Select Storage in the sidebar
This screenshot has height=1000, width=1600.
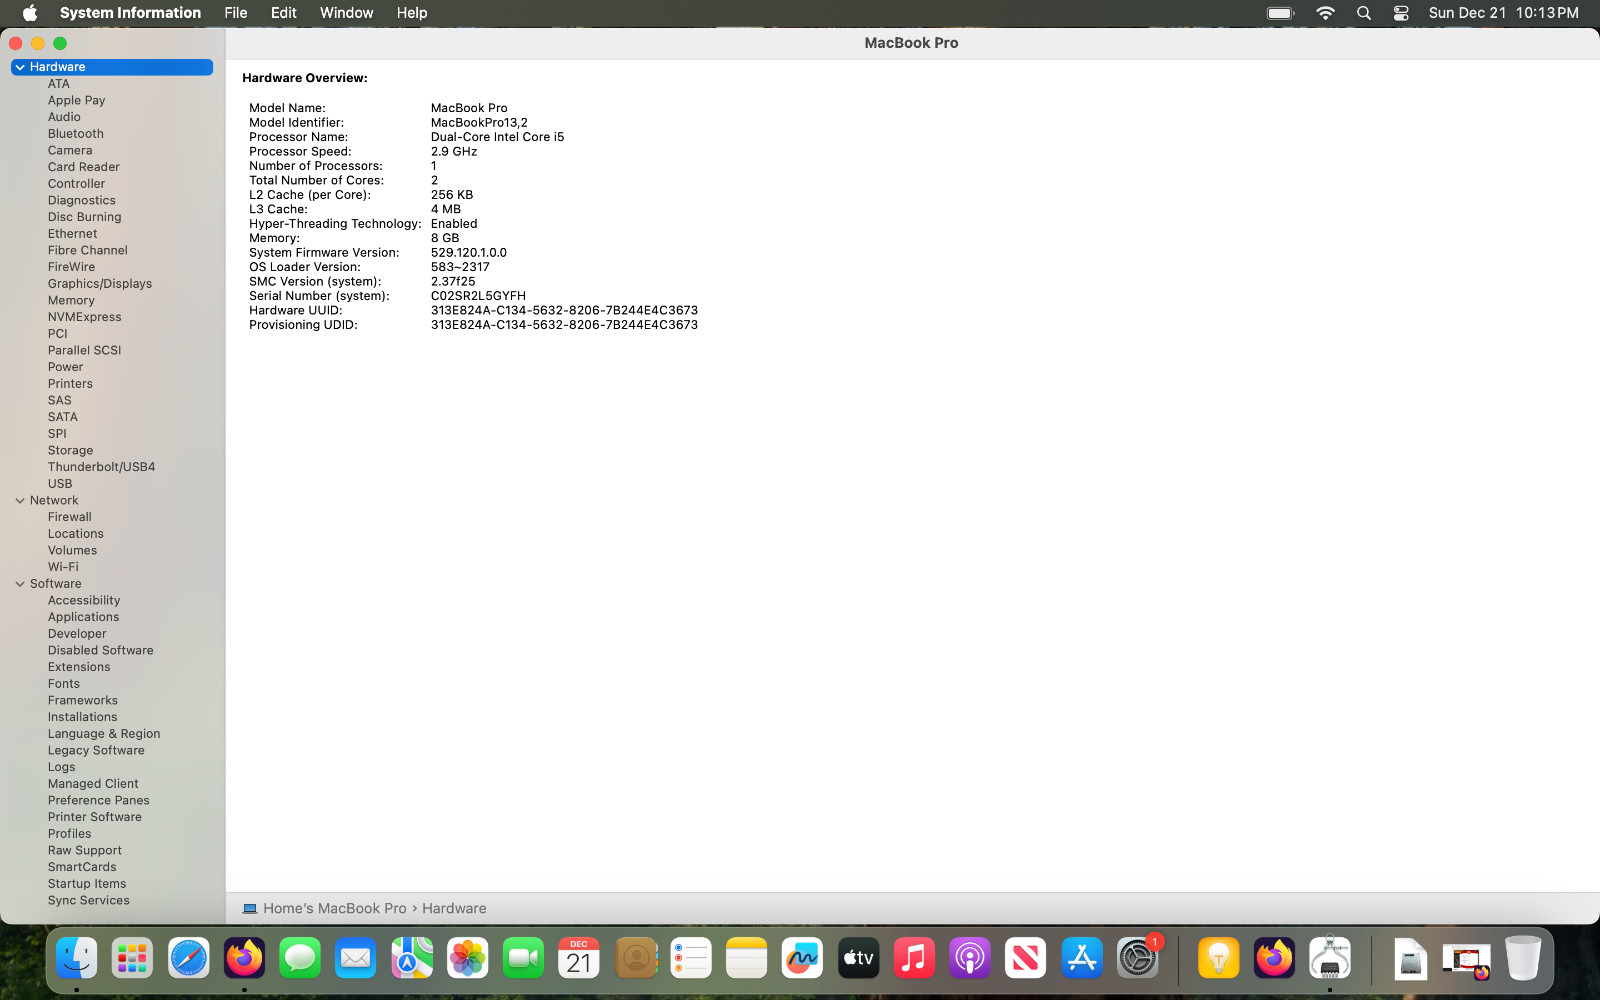click(70, 451)
